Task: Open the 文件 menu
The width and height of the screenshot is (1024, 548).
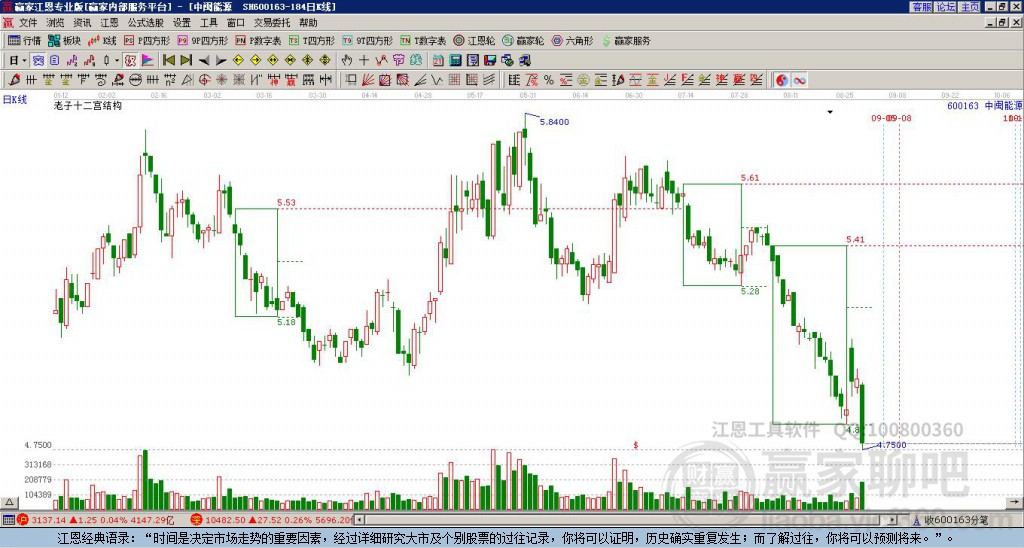Action: coord(27,23)
